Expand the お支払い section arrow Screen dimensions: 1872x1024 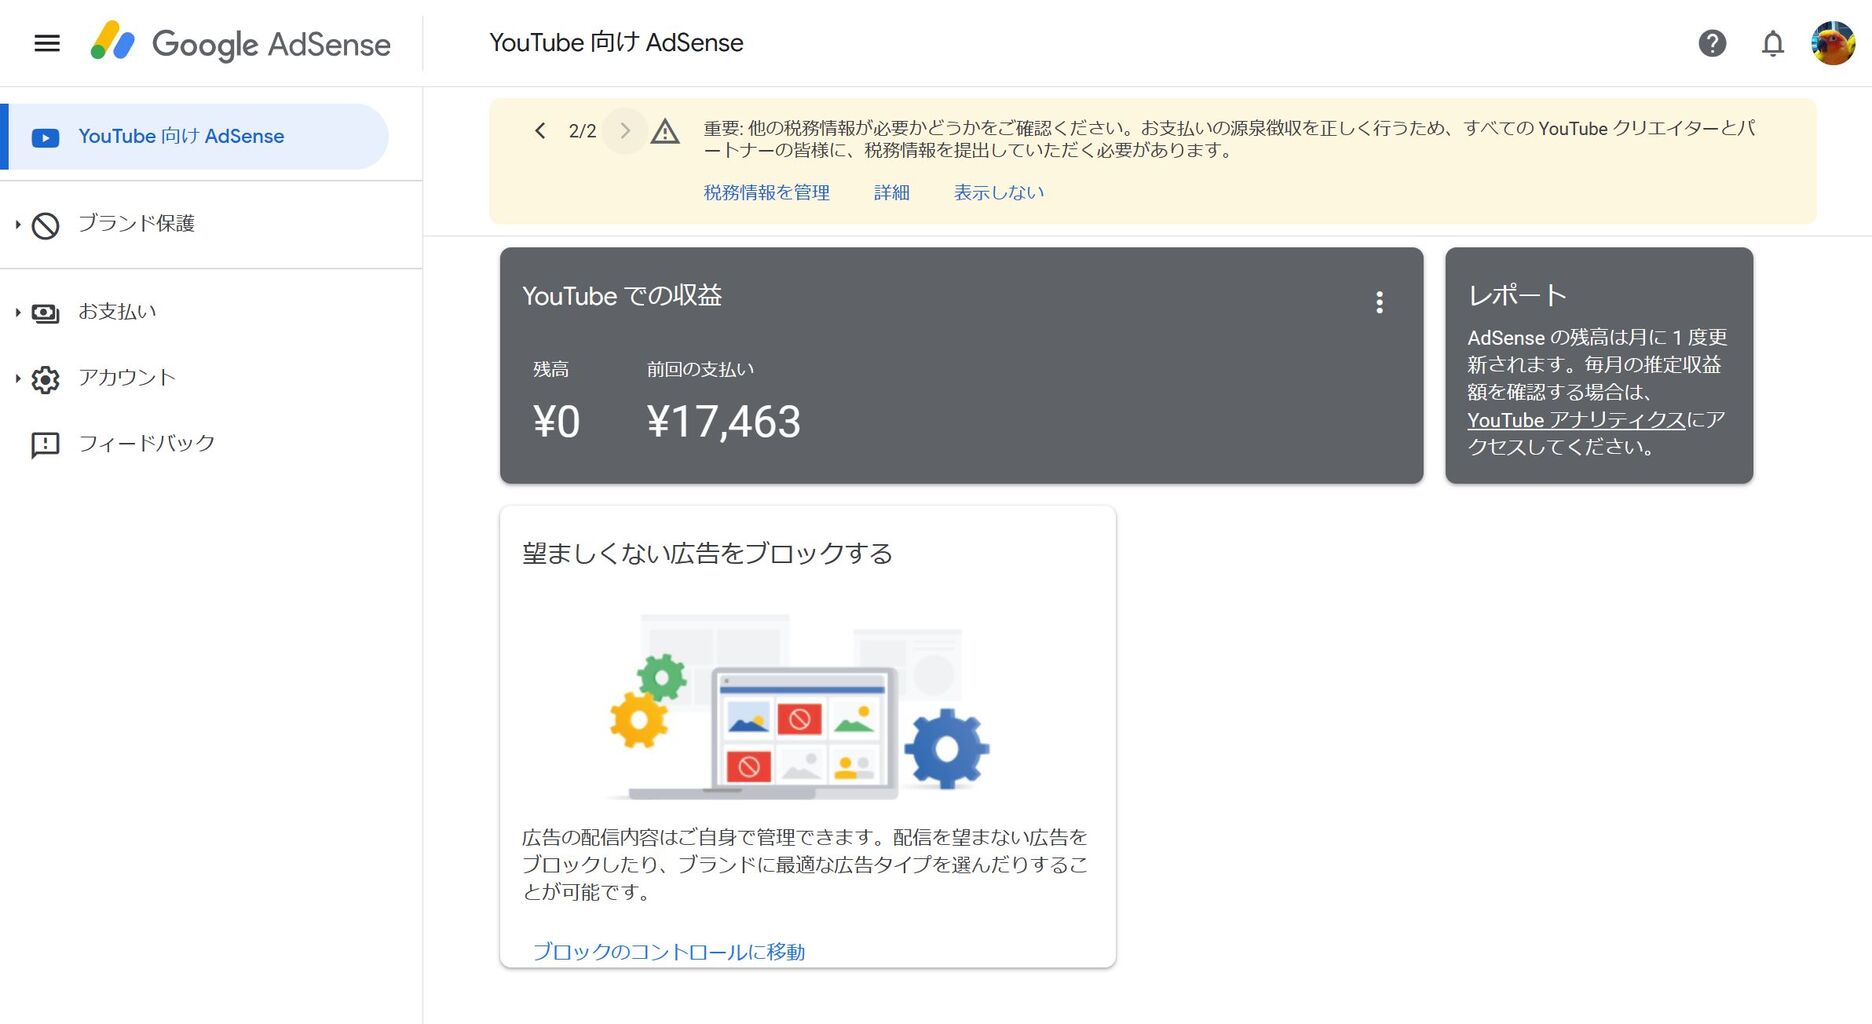click(x=17, y=313)
